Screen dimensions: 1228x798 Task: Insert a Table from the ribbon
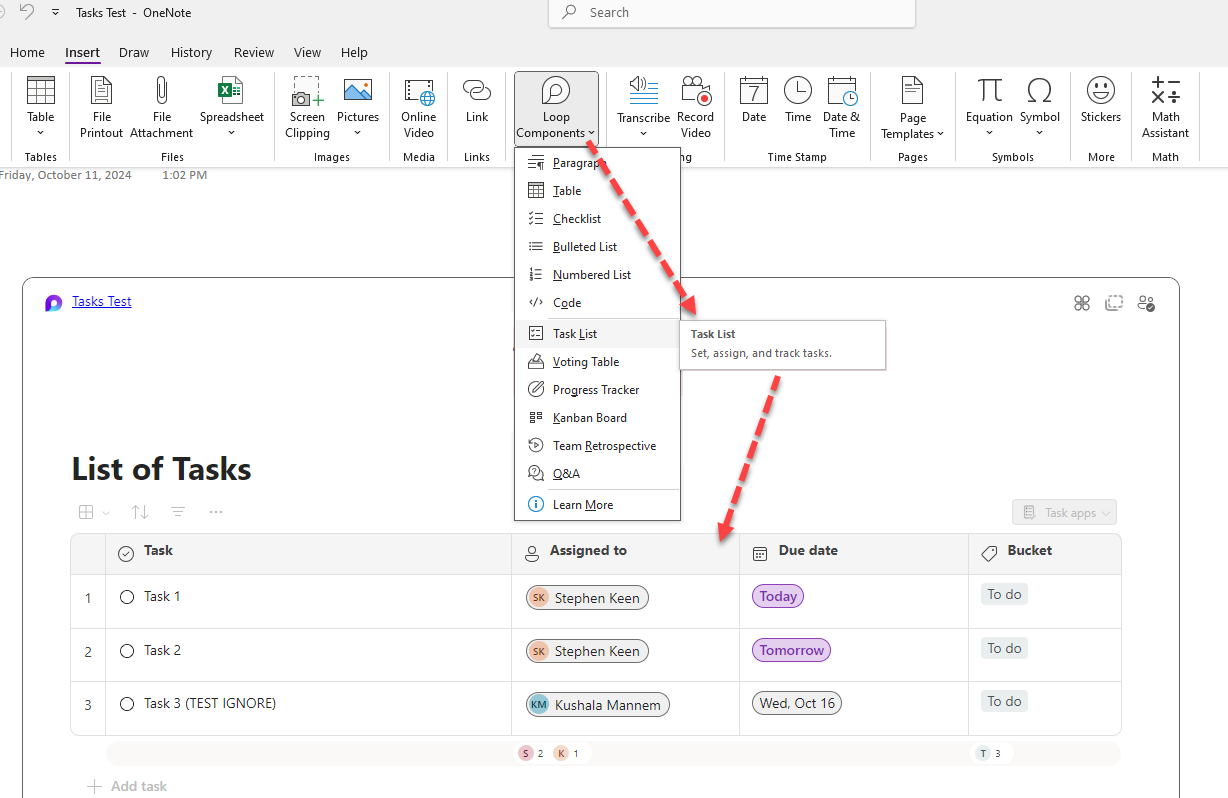point(40,107)
